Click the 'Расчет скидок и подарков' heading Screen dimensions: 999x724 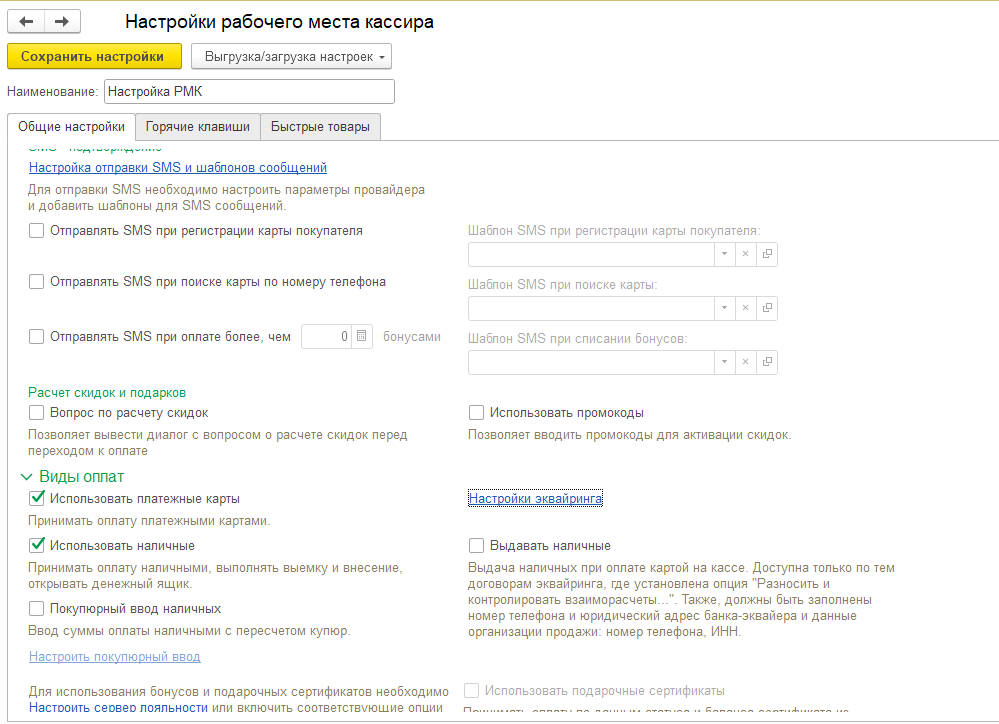(x=107, y=393)
